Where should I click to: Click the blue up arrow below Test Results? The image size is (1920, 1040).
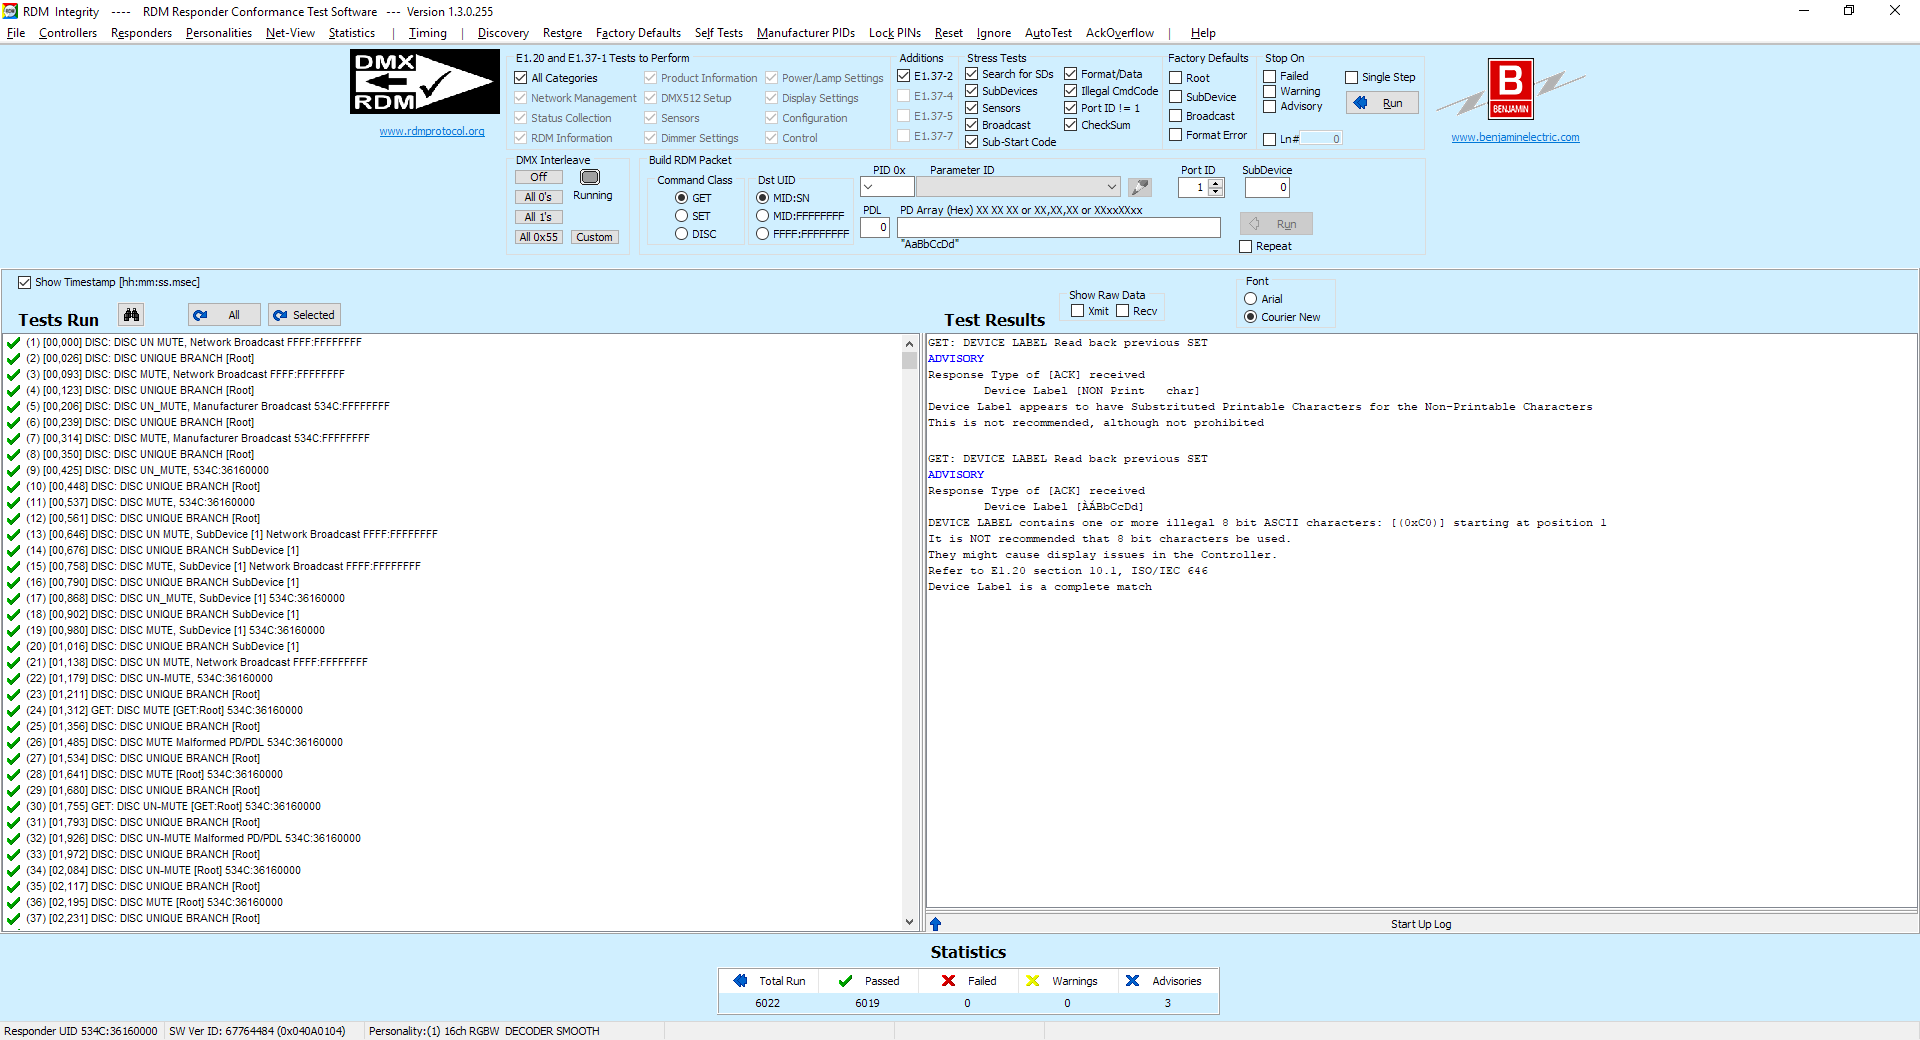tap(935, 924)
